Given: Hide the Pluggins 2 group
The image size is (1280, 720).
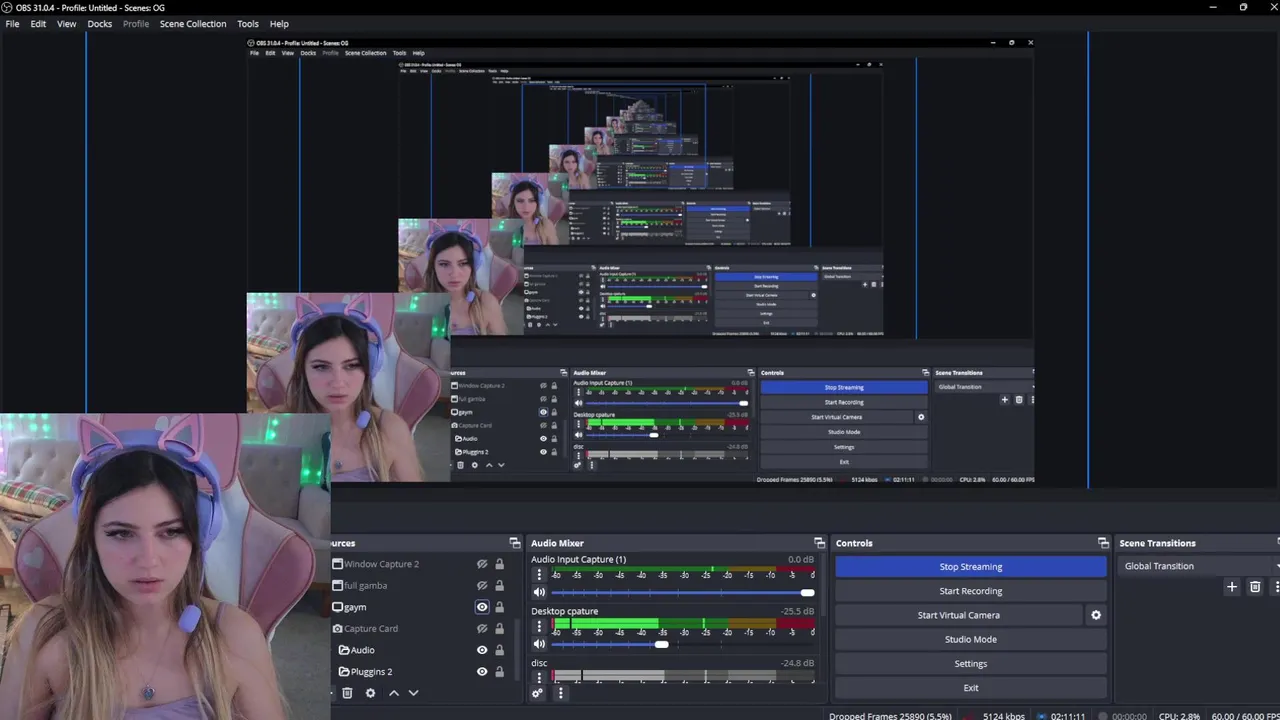Looking at the screenshot, I should pyautogui.click(x=482, y=671).
